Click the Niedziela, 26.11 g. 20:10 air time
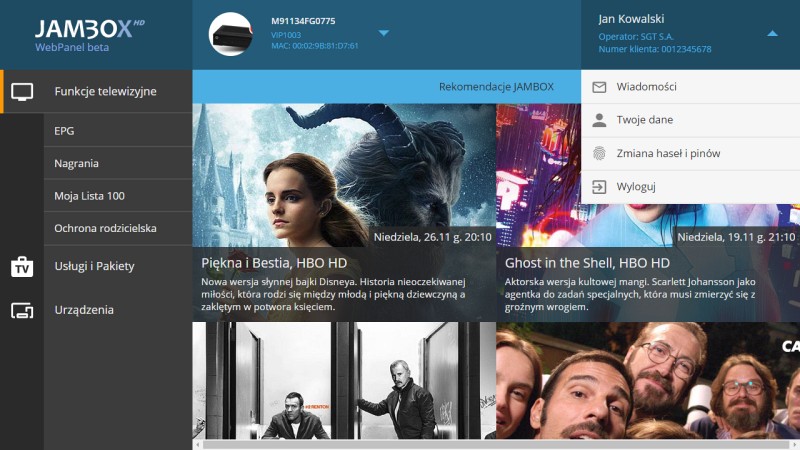Screen dimensions: 800x450 [x=433, y=237]
